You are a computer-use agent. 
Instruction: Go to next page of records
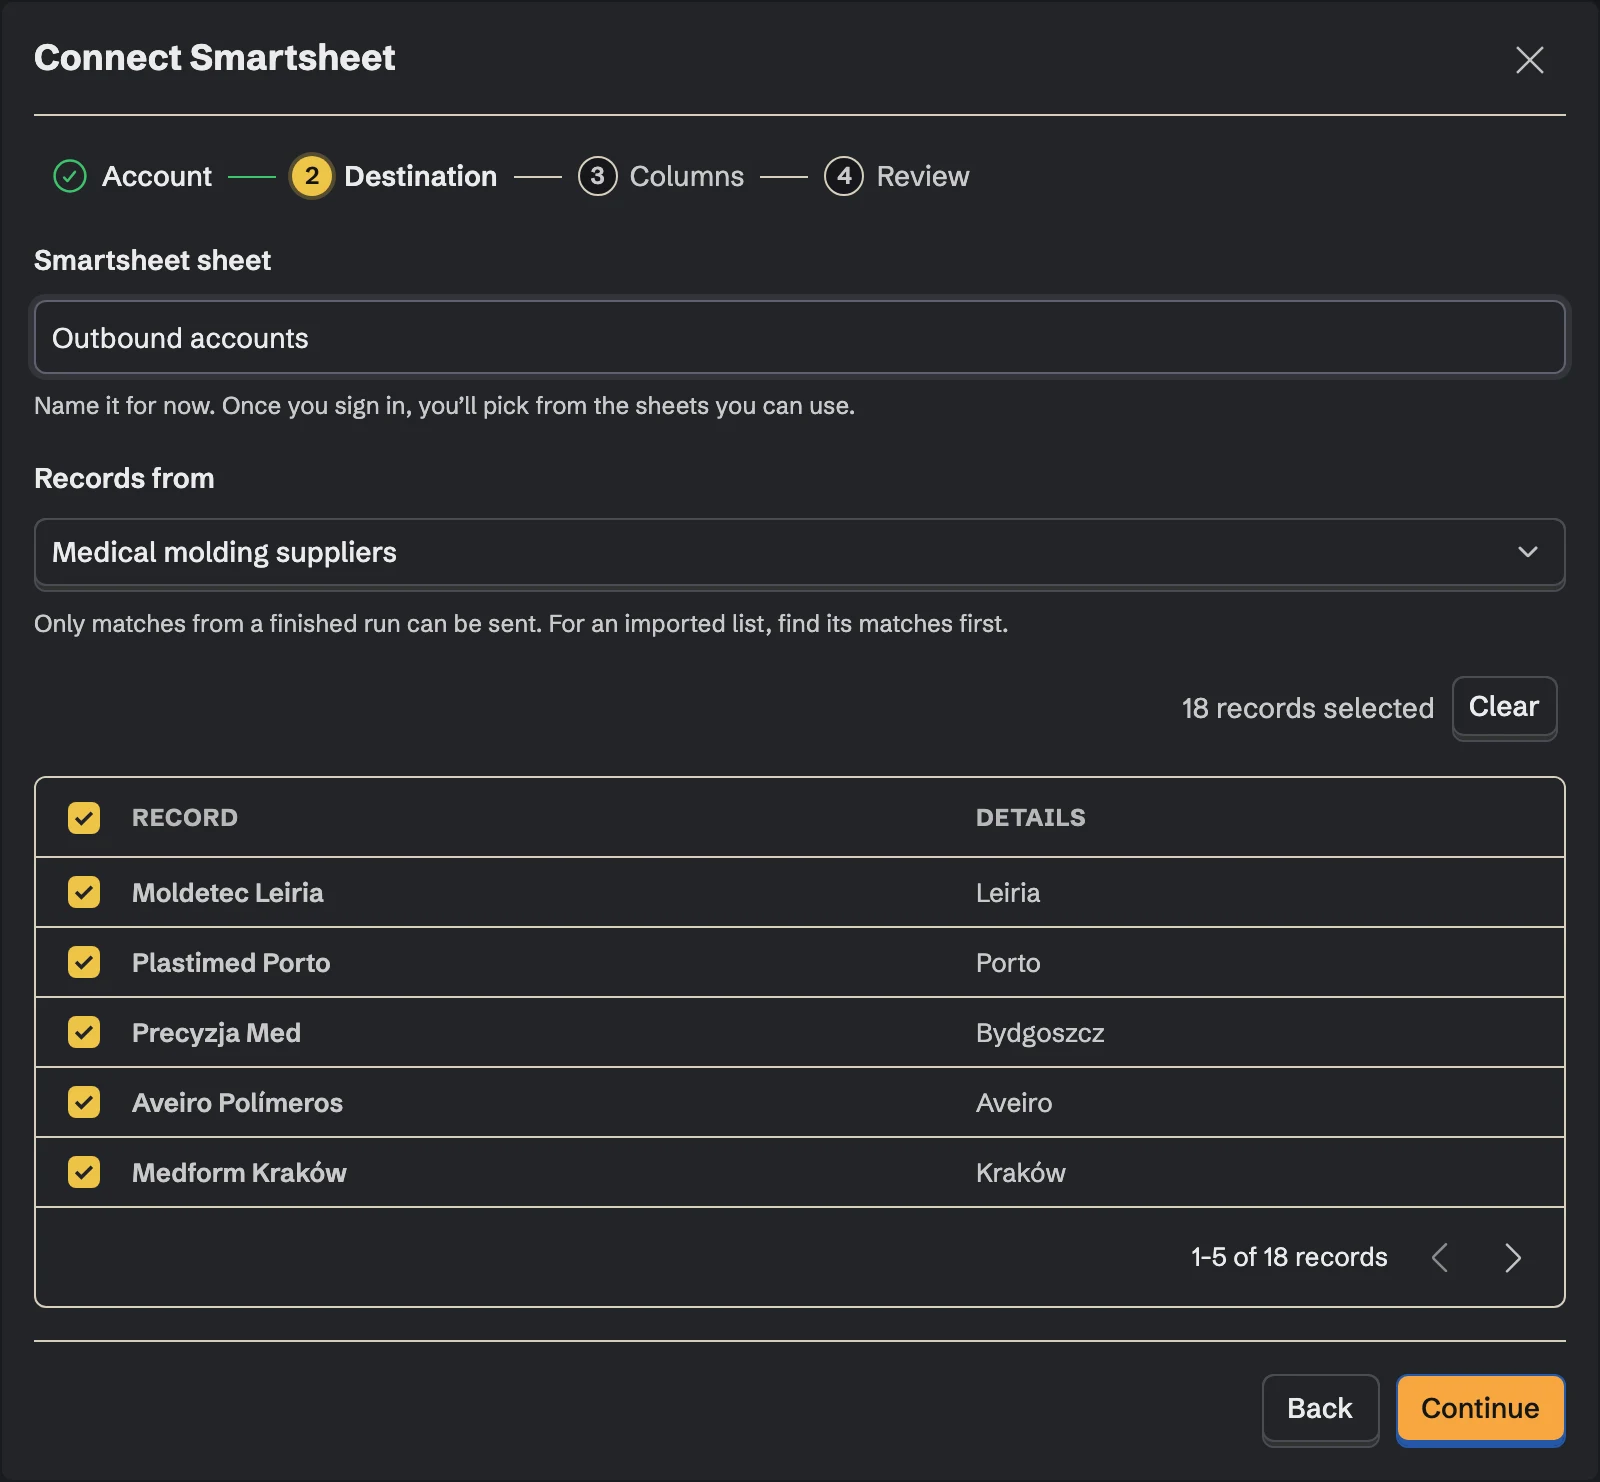(1512, 1257)
